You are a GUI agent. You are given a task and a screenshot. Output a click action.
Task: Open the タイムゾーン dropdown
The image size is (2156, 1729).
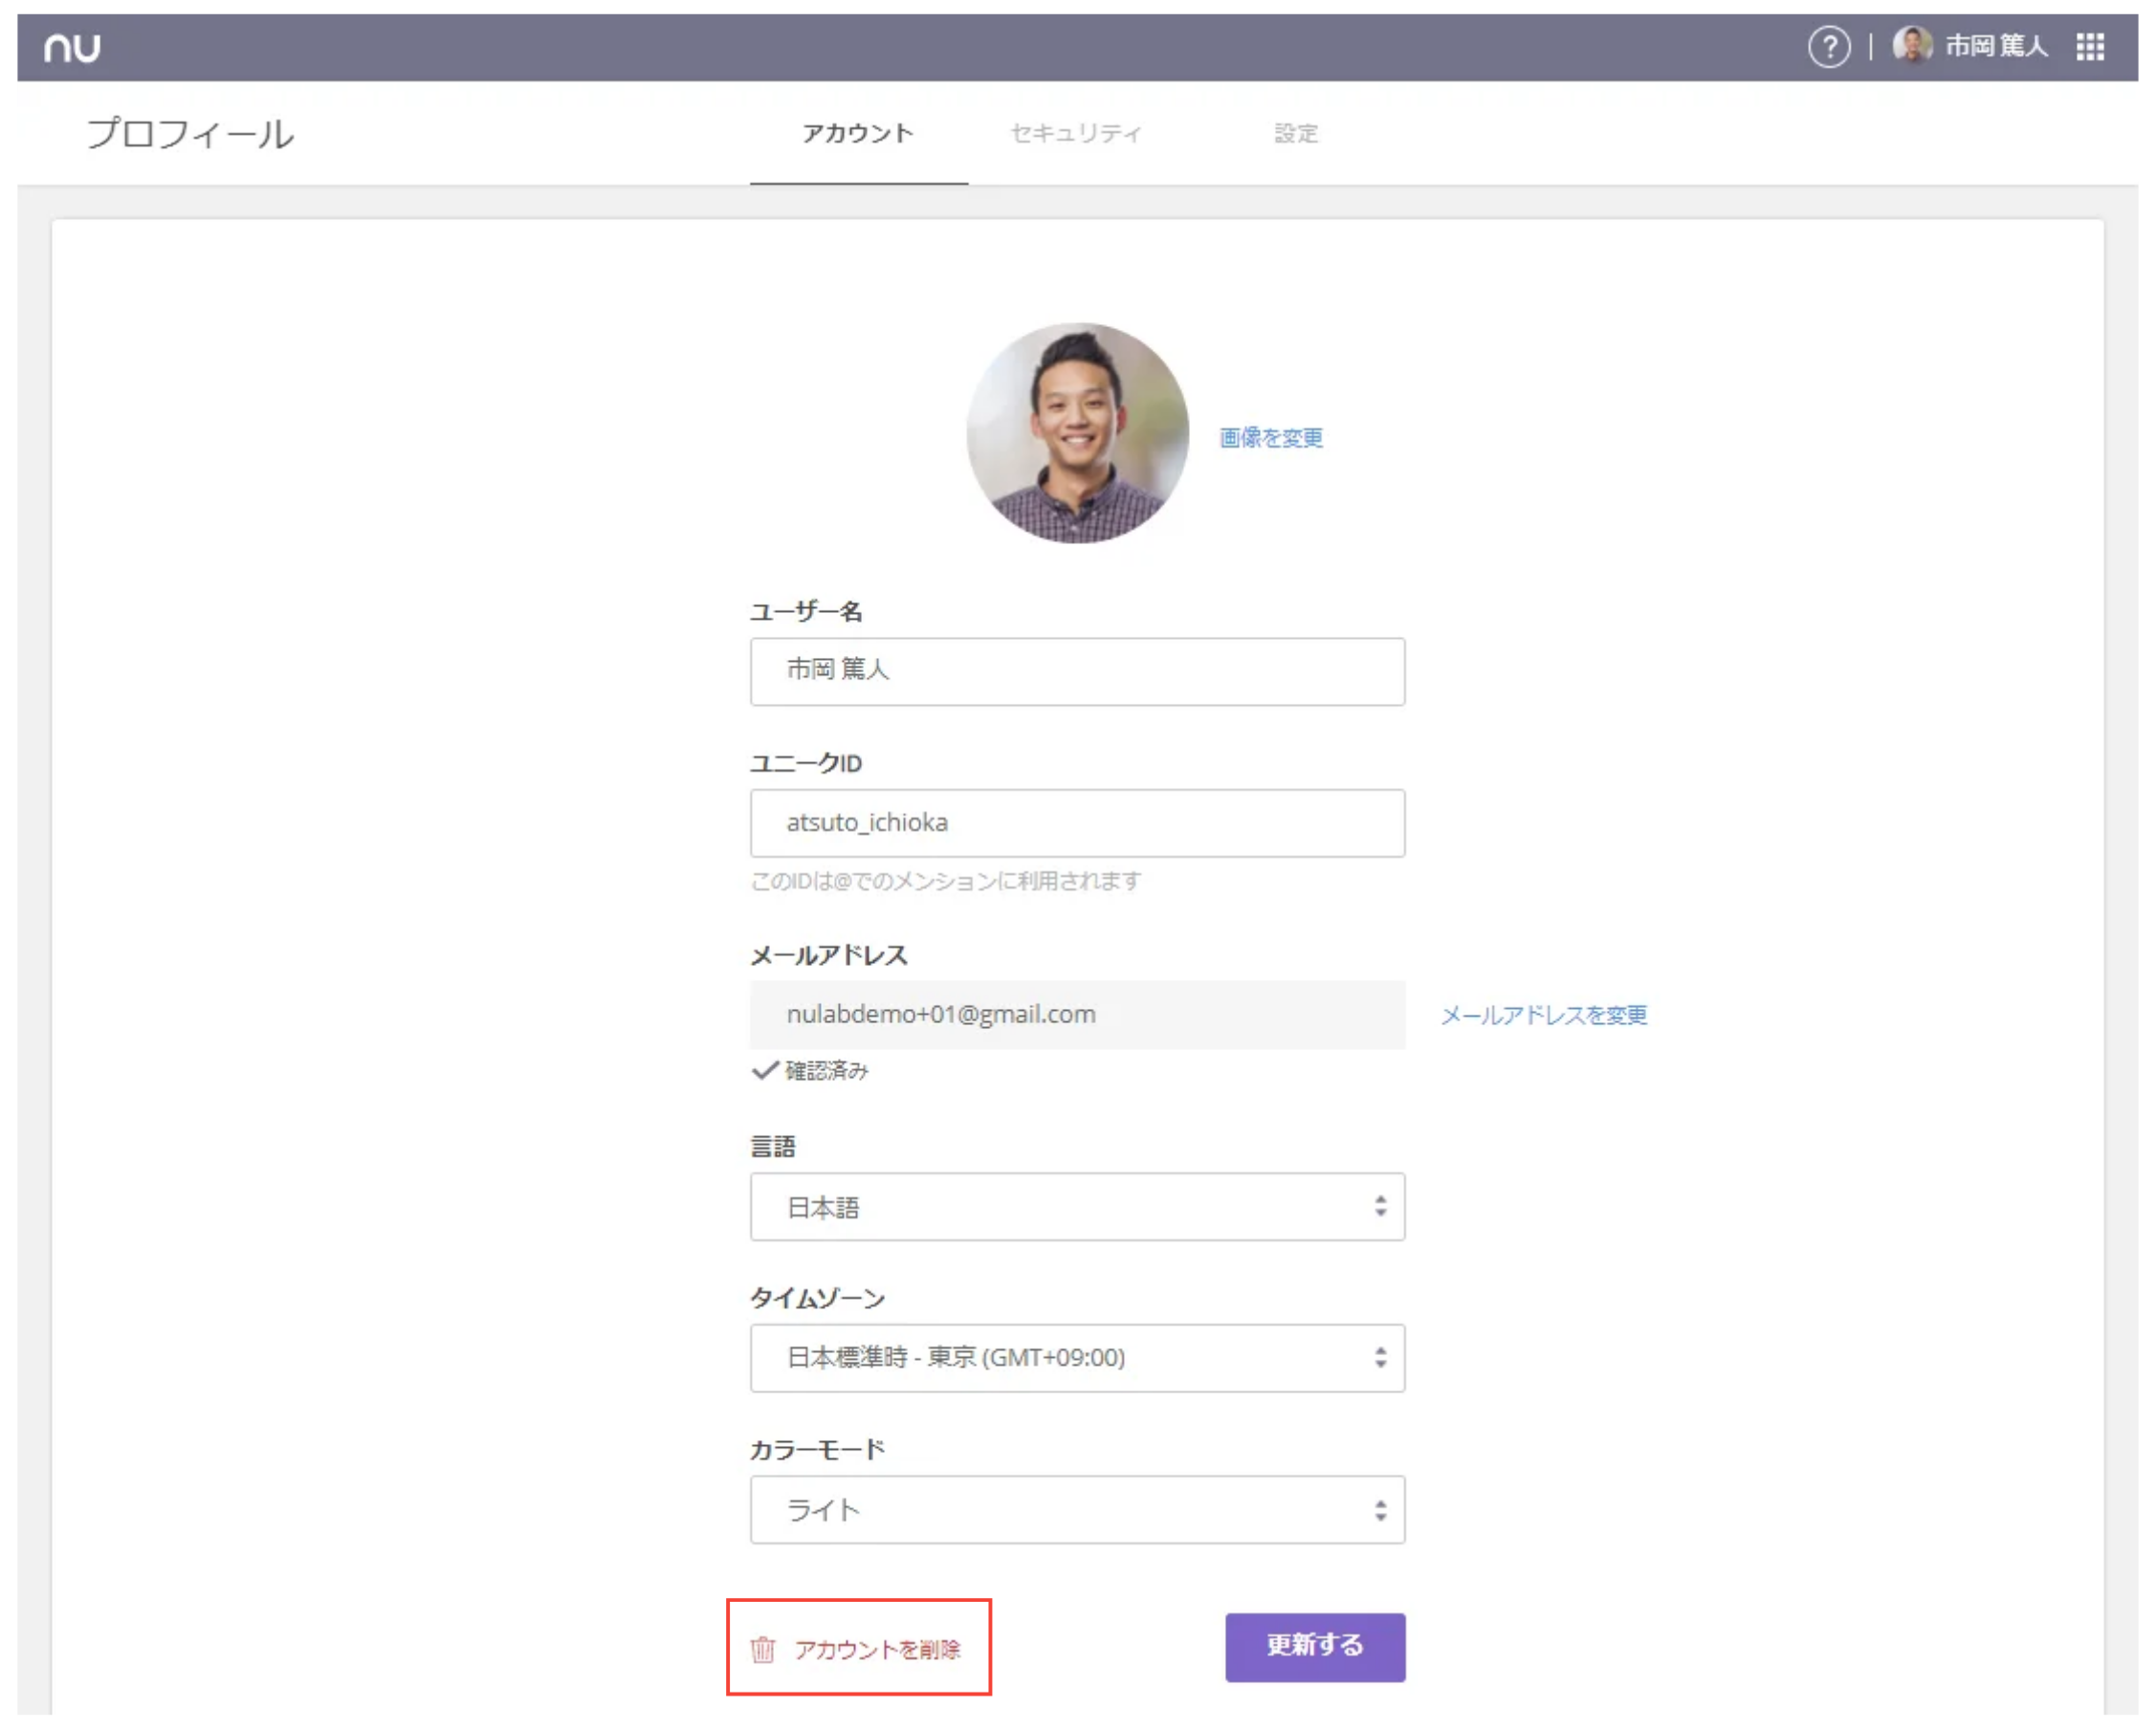tap(1078, 1358)
